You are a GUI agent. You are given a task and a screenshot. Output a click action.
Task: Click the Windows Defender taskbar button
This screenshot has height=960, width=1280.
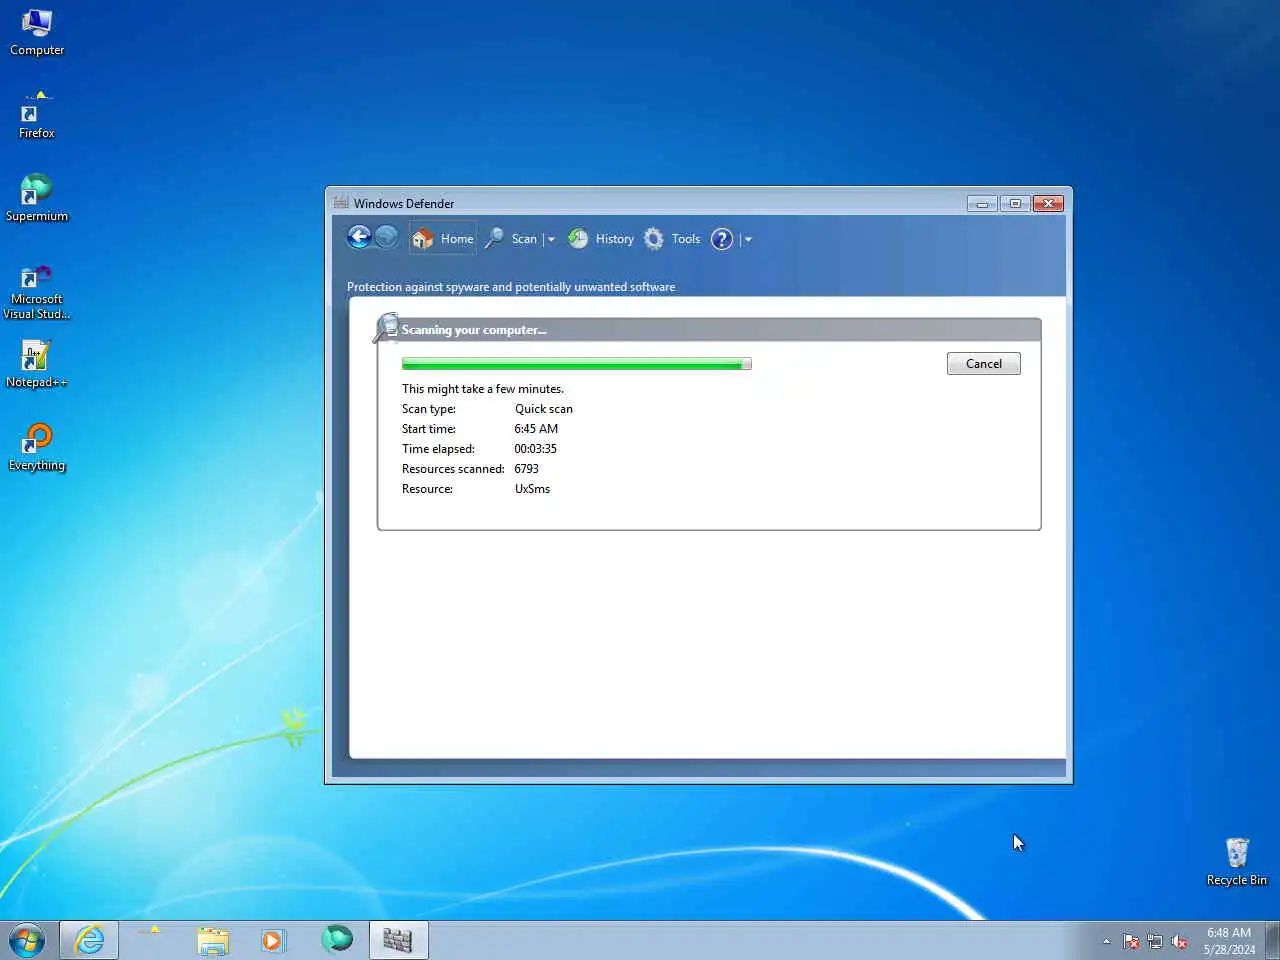398,940
